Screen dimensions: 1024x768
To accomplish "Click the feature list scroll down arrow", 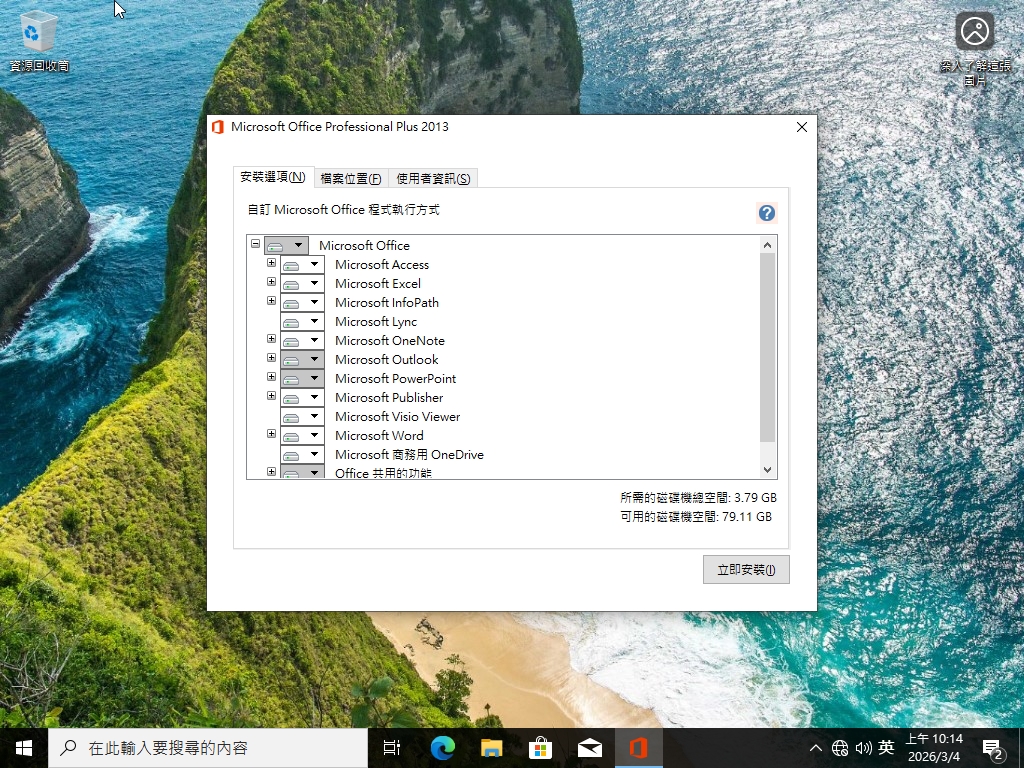I will 768,470.
